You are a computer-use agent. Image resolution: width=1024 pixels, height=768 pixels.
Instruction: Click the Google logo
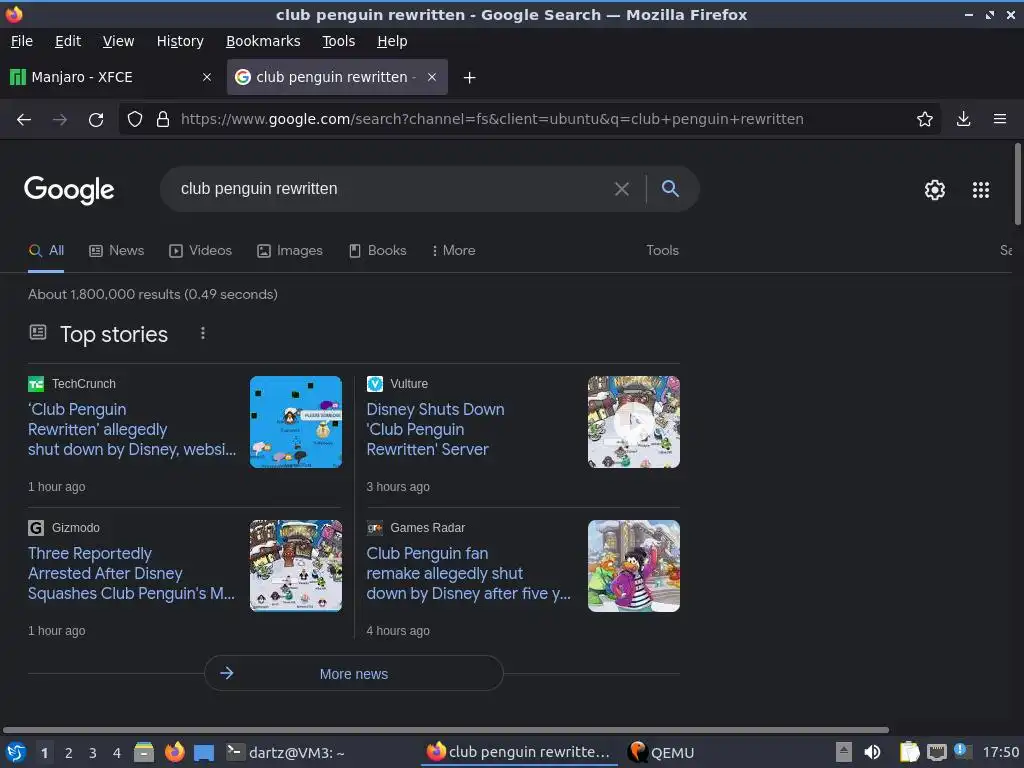pos(69,190)
